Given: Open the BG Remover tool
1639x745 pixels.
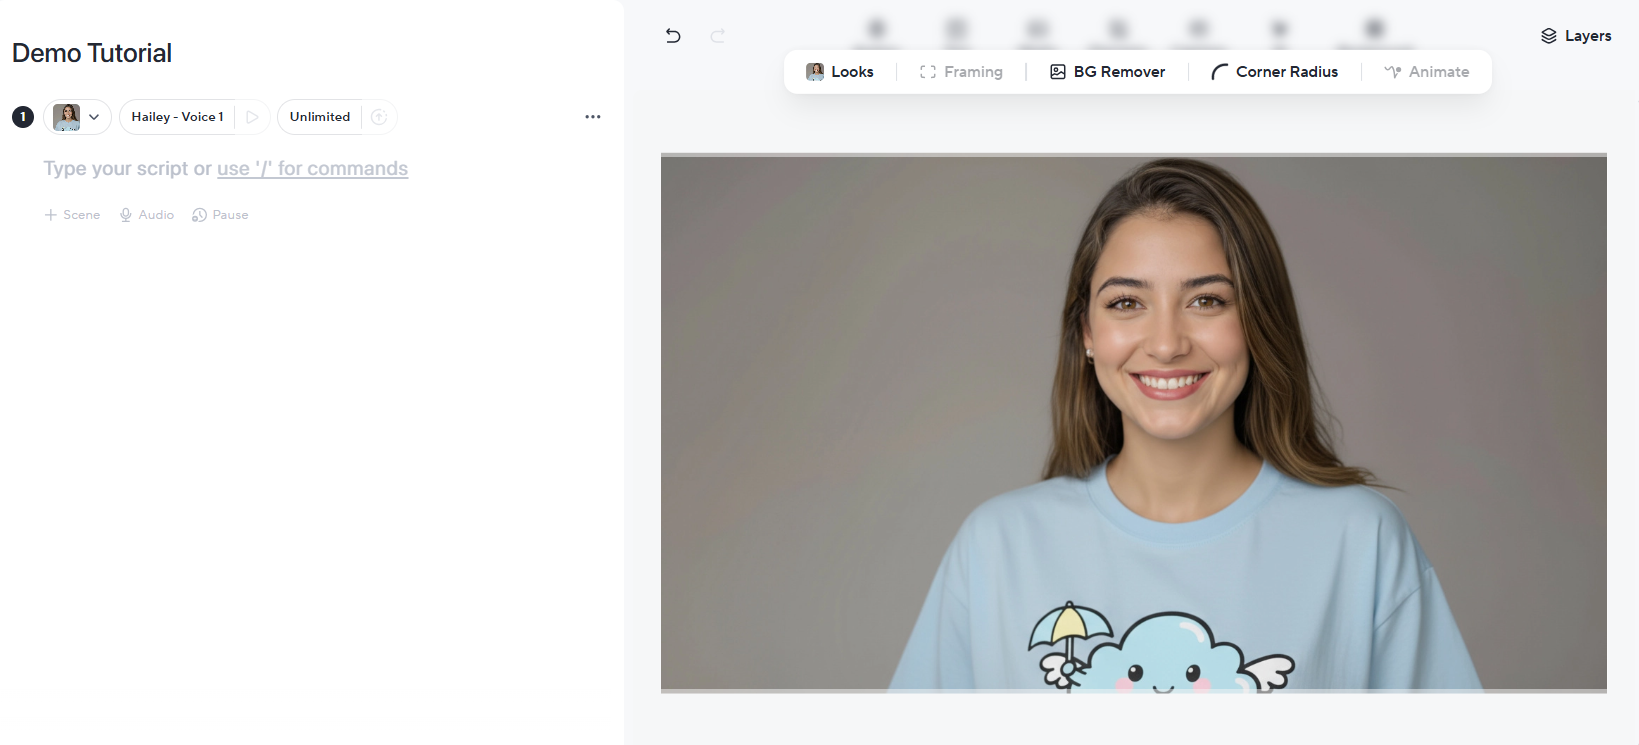Looking at the screenshot, I should 1107,72.
